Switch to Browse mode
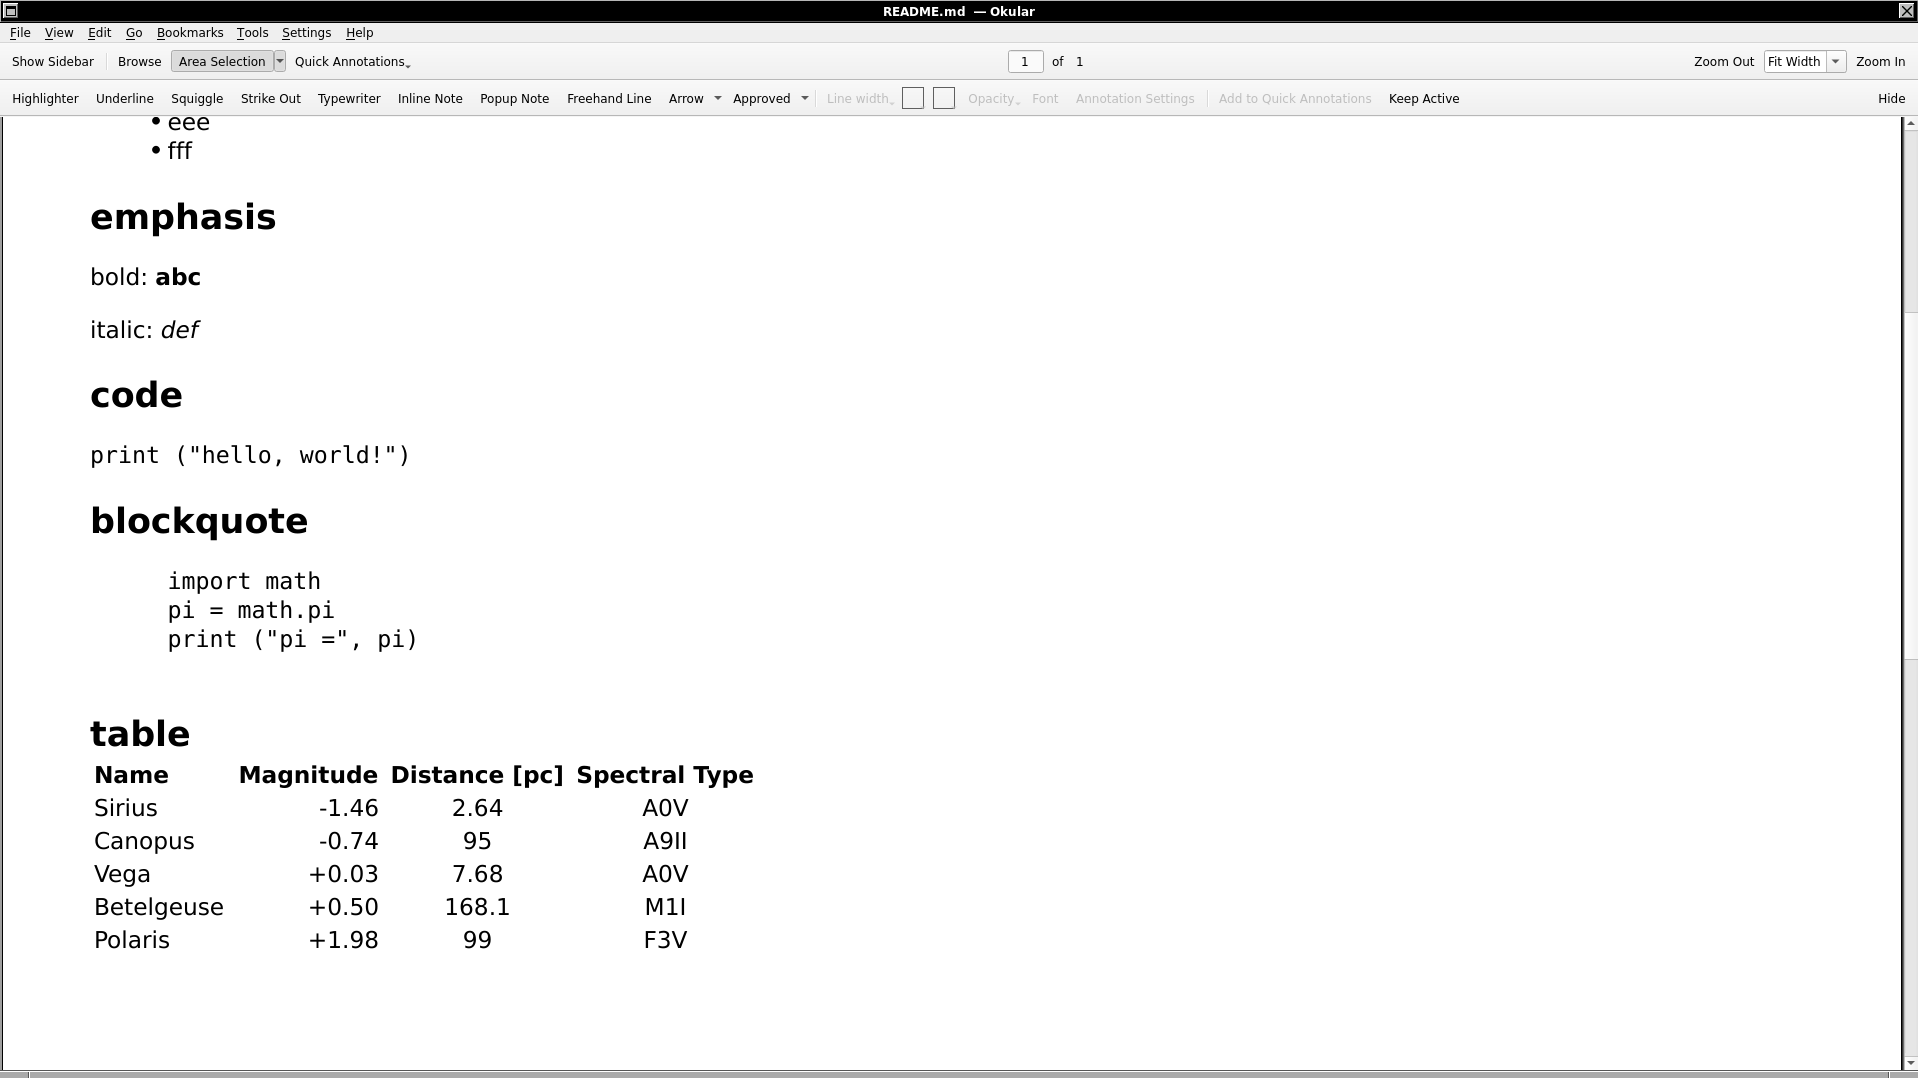The width and height of the screenshot is (1918, 1078). [x=139, y=62]
